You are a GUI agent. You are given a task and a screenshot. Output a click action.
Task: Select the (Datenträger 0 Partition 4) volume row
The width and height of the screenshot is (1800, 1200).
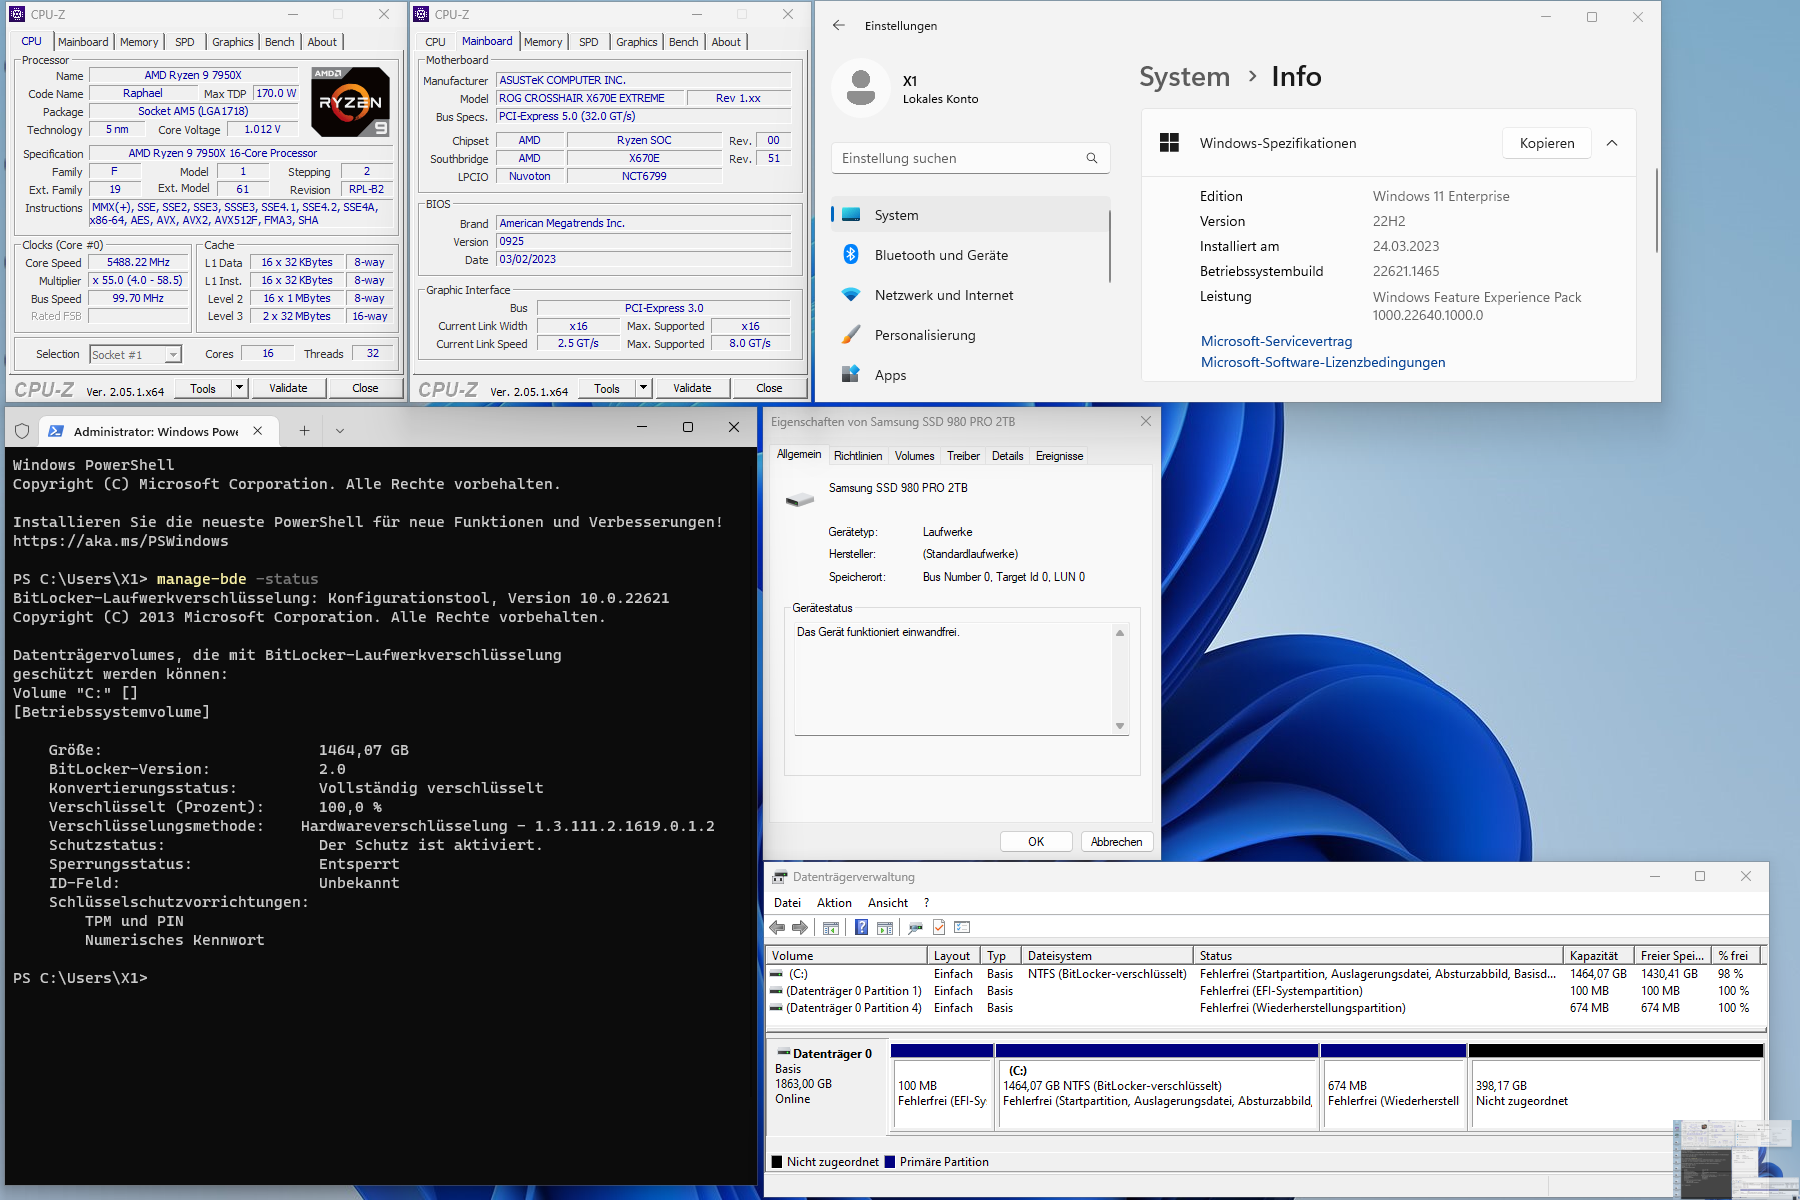click(1264, 1008)
